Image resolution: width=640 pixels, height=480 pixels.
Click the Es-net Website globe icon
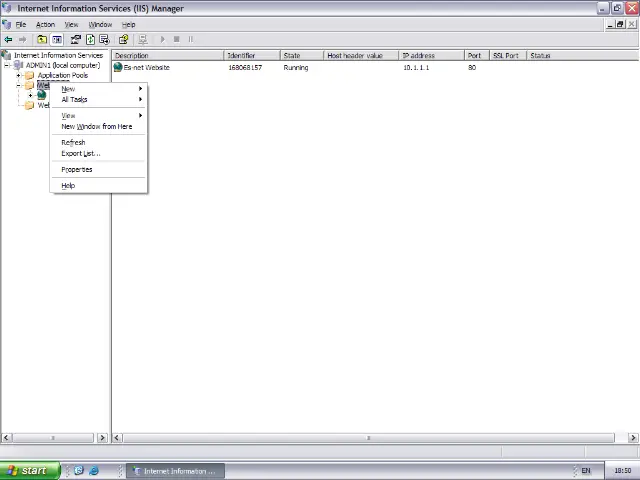click(x=118, y=67)
